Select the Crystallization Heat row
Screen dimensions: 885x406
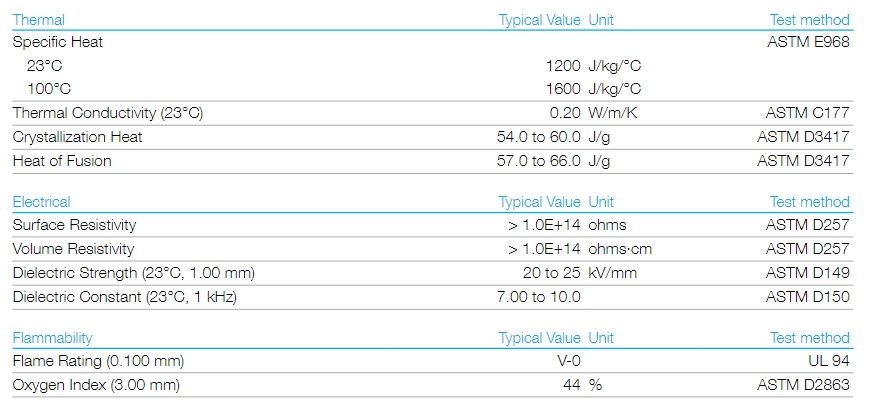[x=432, y=137]
